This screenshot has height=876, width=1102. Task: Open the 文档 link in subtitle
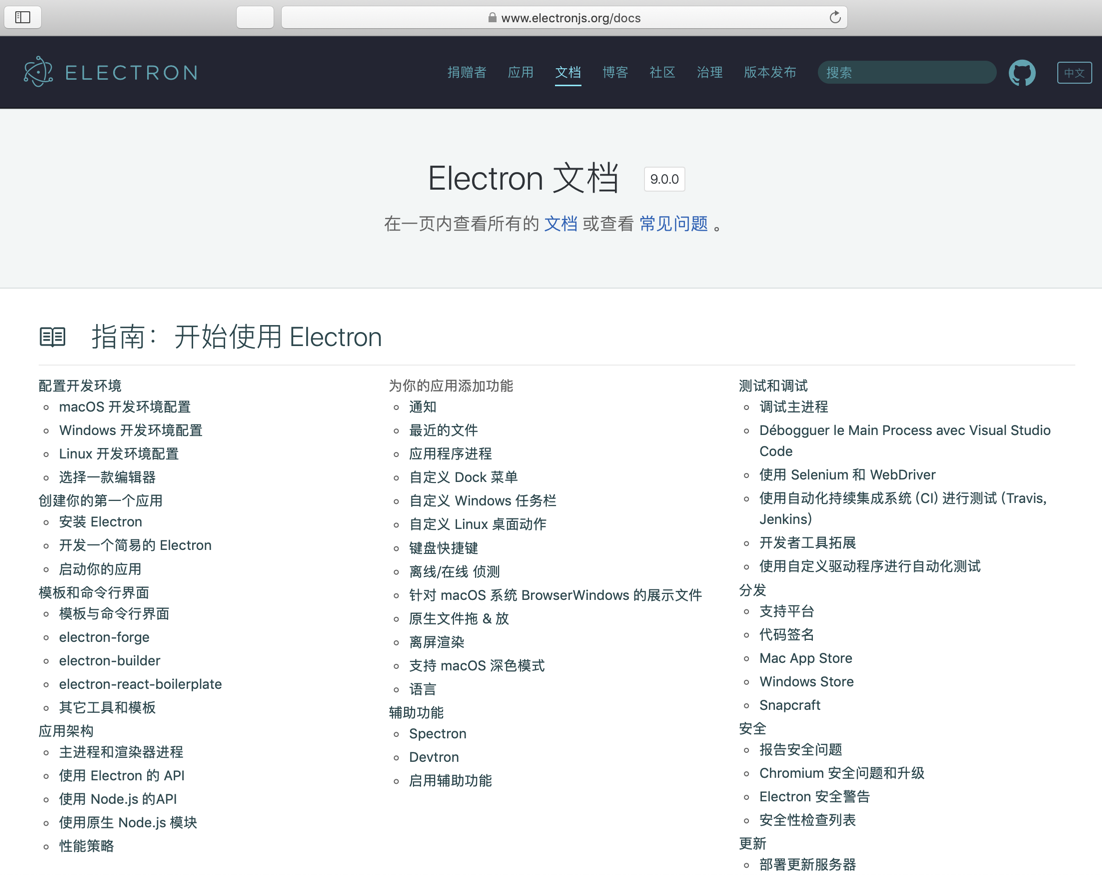tap(561, 224)
